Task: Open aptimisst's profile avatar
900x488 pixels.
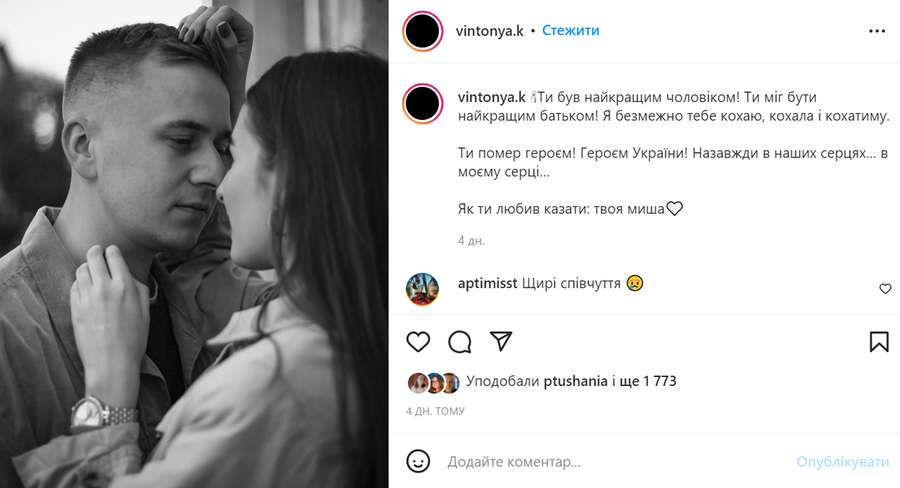Action: coord(422,289)
